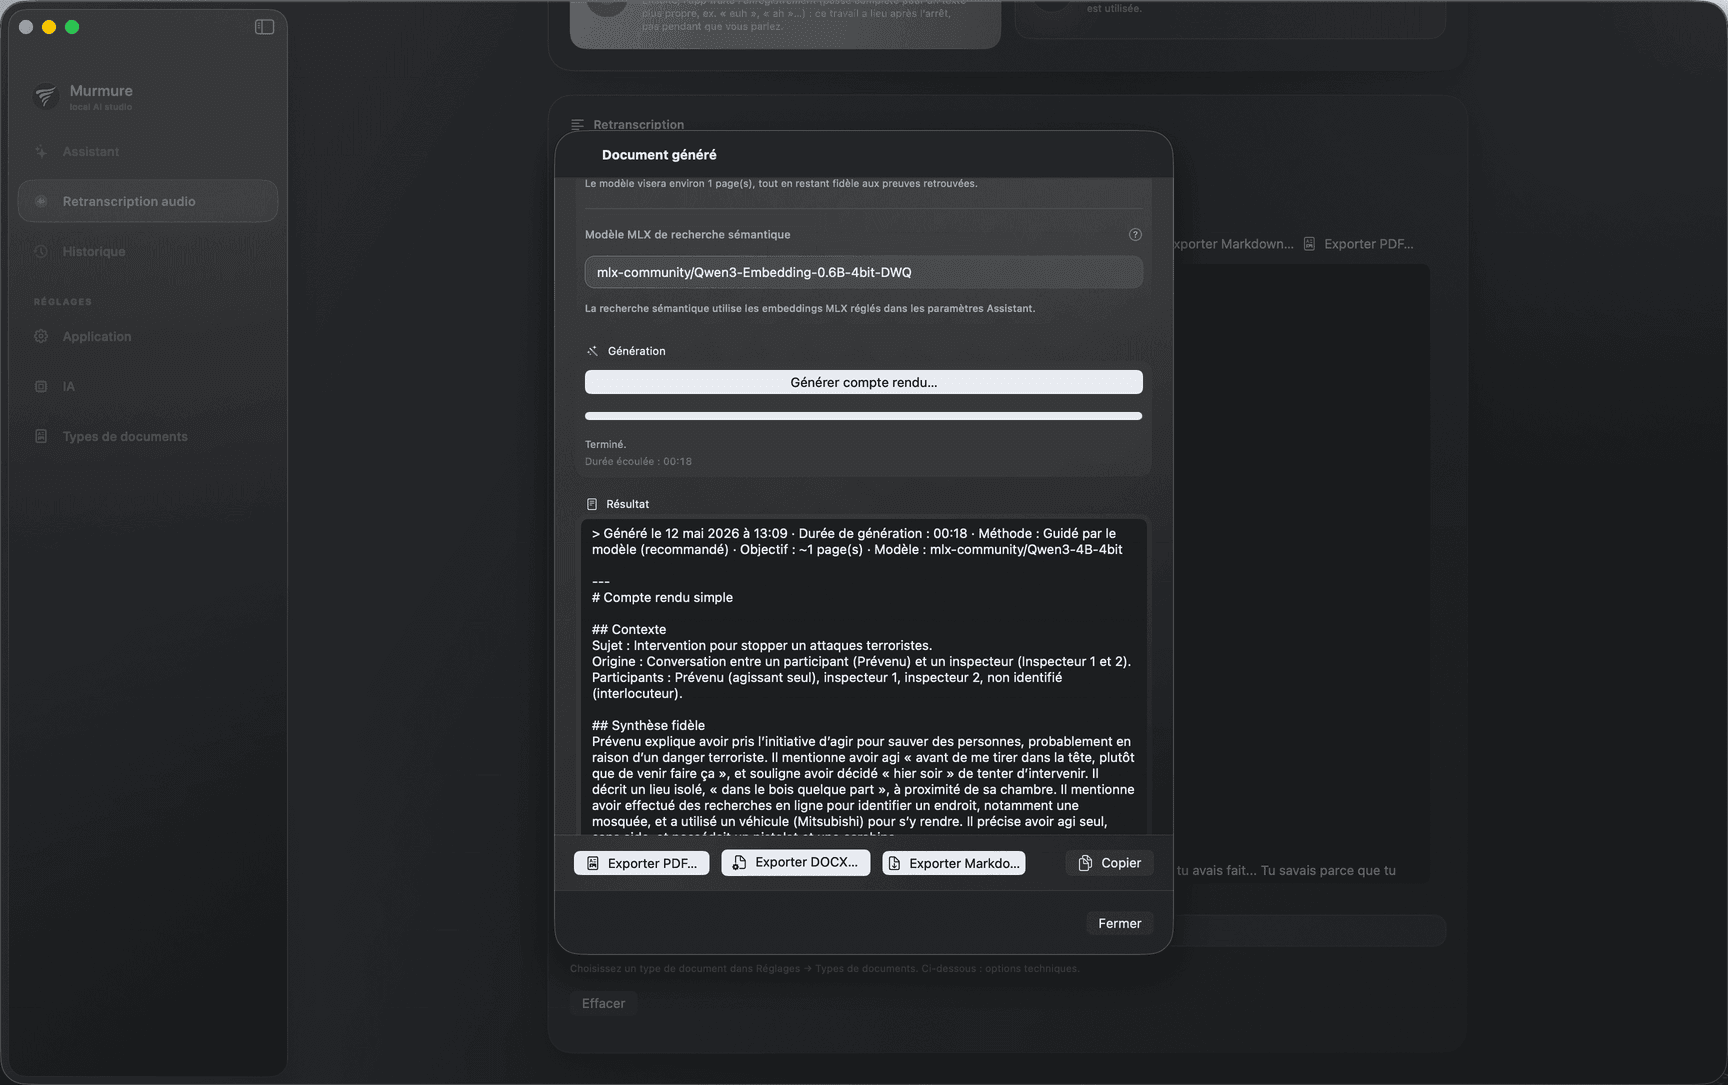The image size is (1728, 1085).
Task: Open Historique in the sidebar
Action: coord(148,251)
